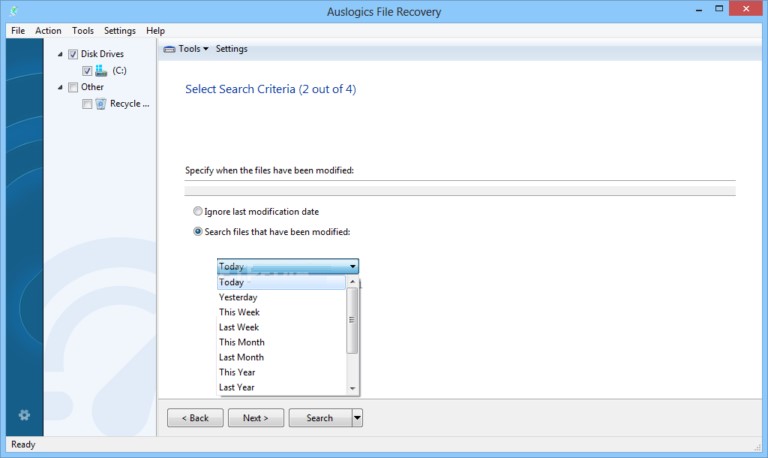Check the Recycle Bin checkbox
768x458 pixels.
pos(87,104)
